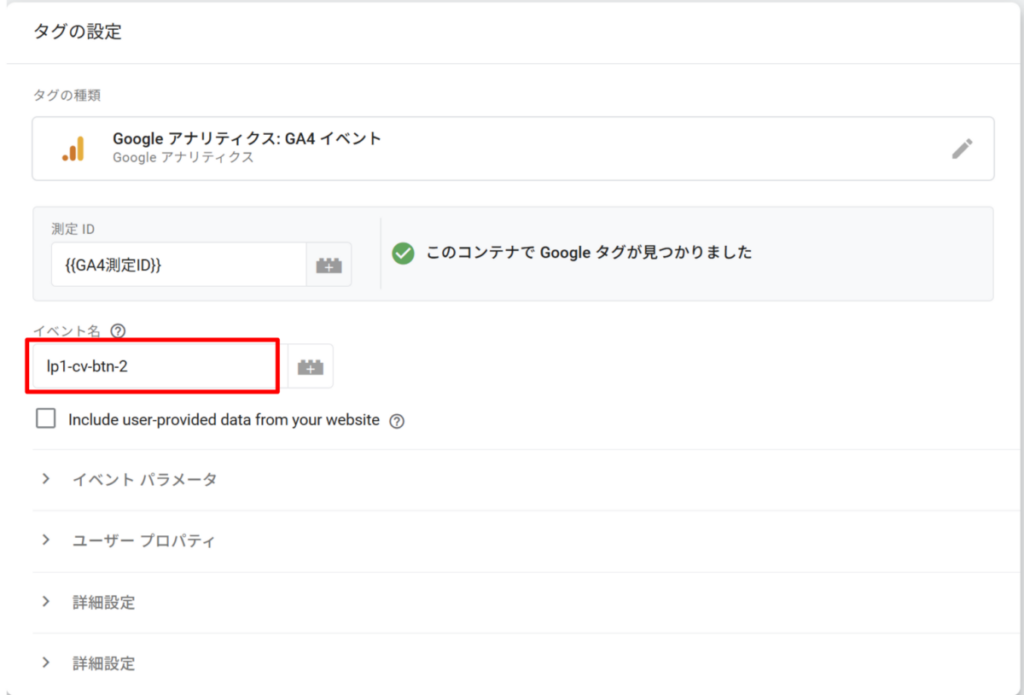Click the 'Google アナリティクス' subtitle under tag type
1024x695 pixels.
point(183,158)
